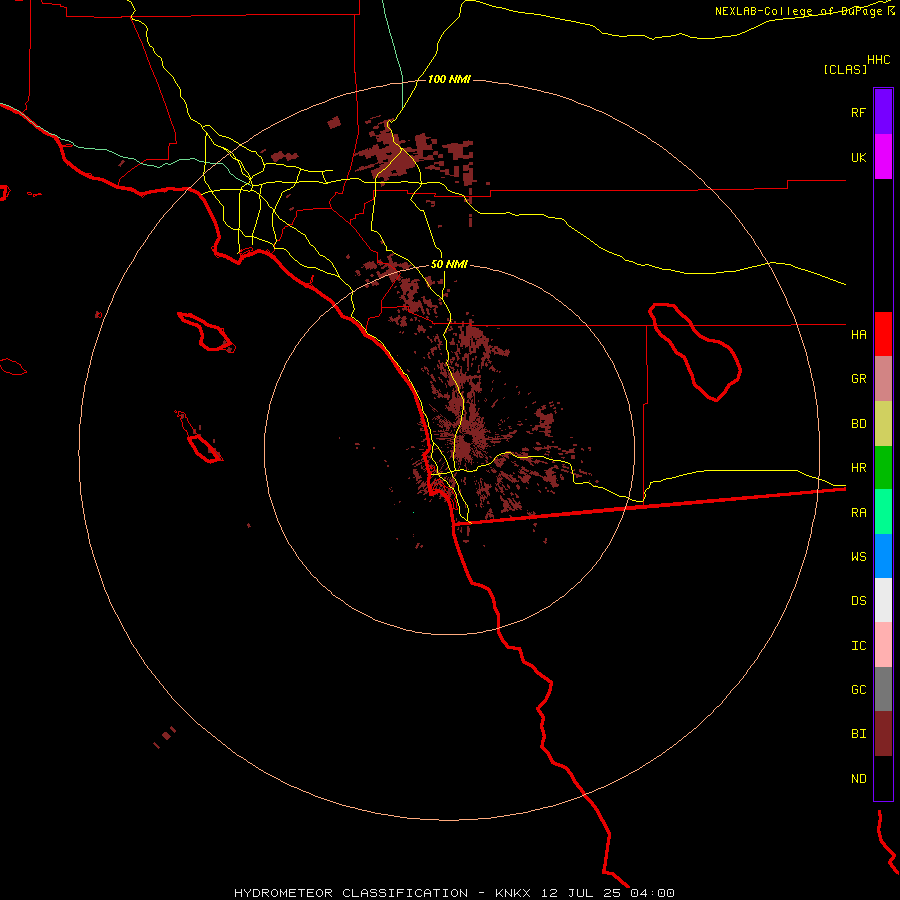Click the BI legend label
The image size is (900, 900).
(859, 734)
